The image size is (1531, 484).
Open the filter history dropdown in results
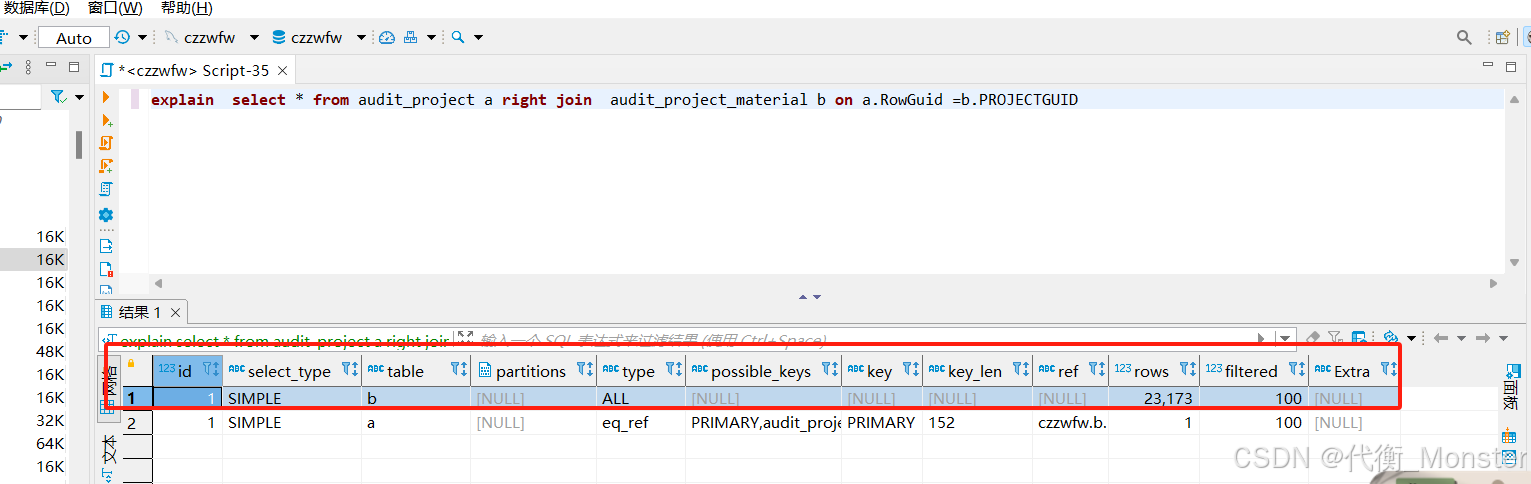[x=1284, y=338]
